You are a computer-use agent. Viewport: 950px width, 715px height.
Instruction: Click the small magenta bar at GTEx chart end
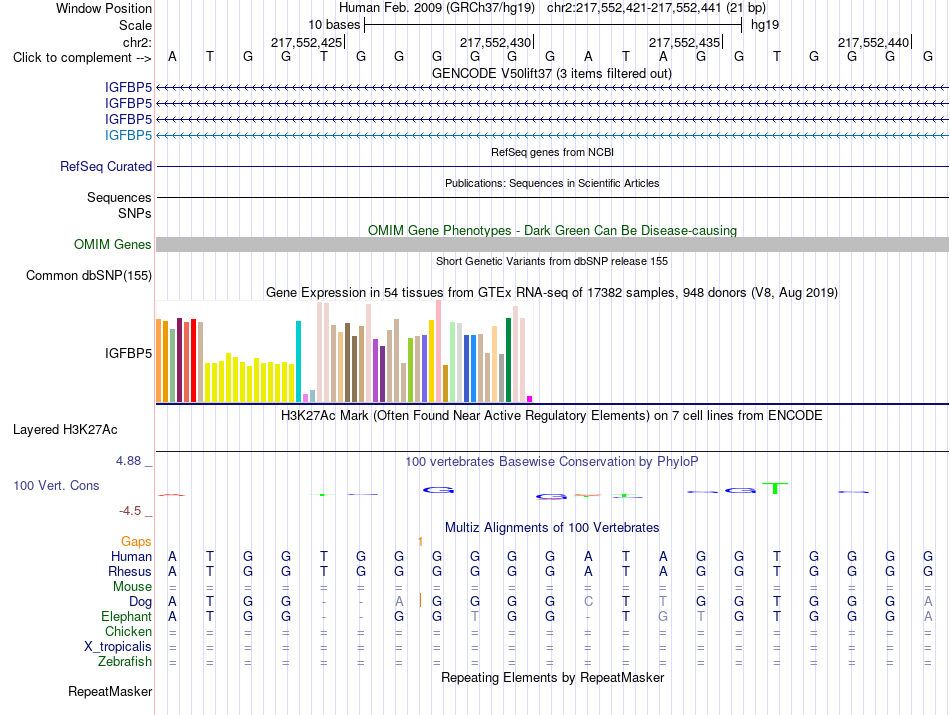click(530, 399)
